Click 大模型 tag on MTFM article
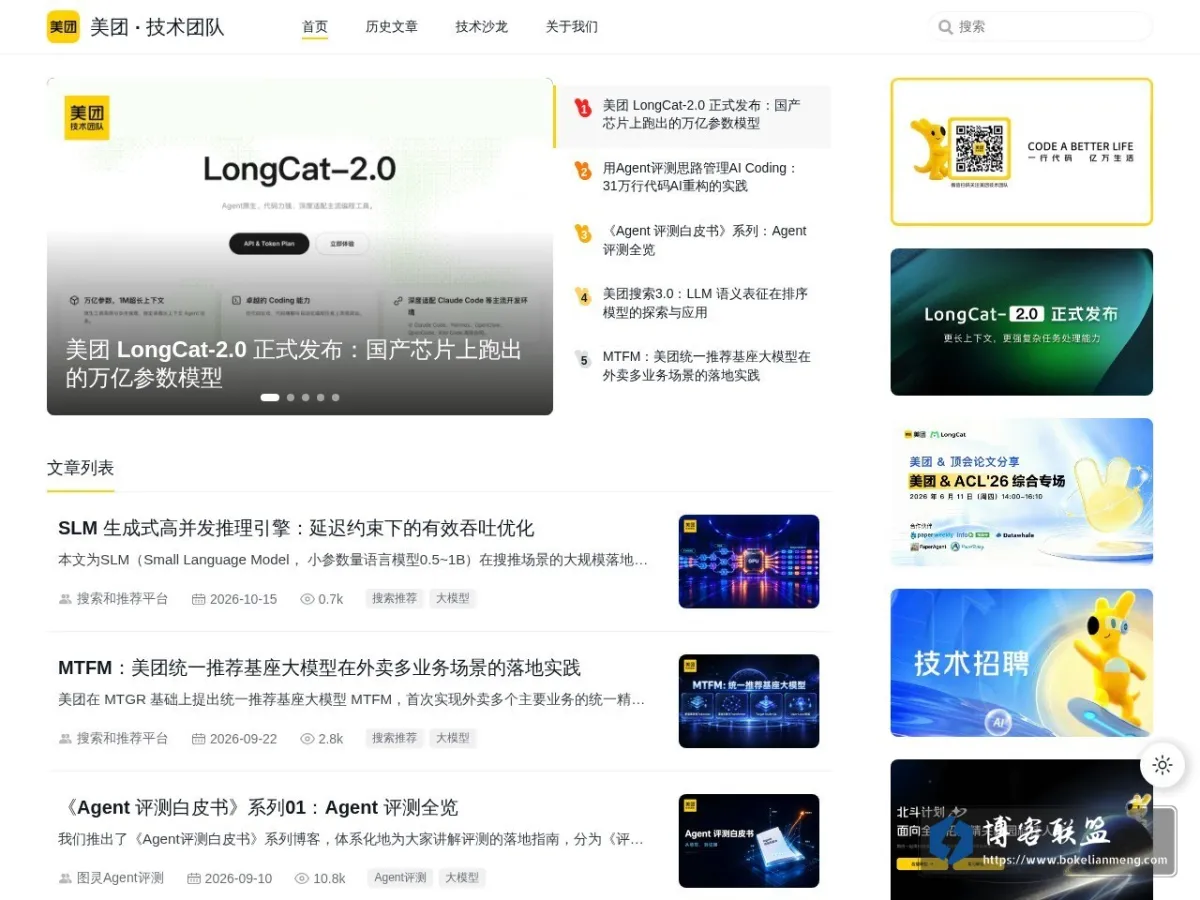1200x900 pixels. pyautogui.click(x=452, y=739)
